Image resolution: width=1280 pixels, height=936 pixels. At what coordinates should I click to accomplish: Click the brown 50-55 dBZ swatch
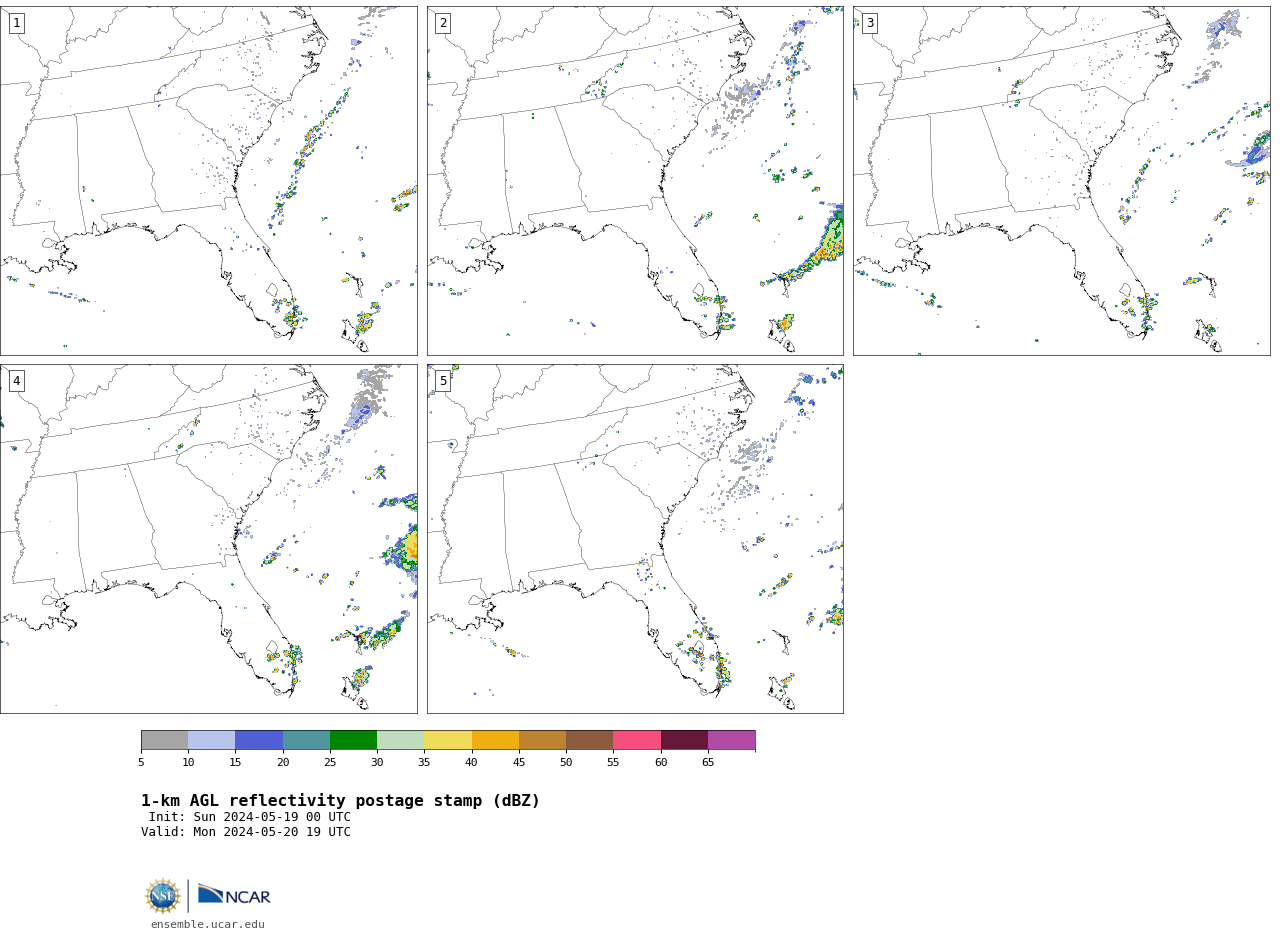coord(590,740)
